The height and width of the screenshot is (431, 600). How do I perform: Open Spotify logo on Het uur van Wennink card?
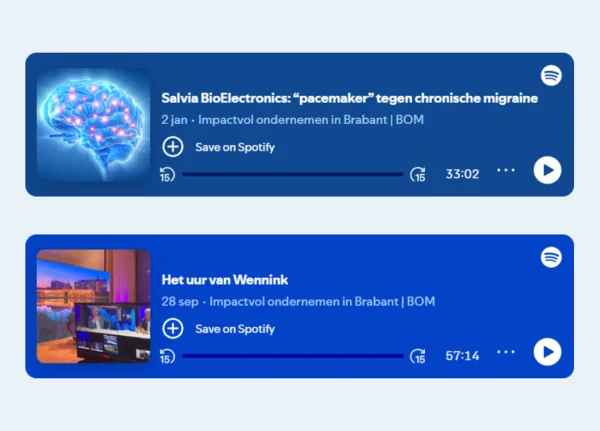tap(551, 257)
